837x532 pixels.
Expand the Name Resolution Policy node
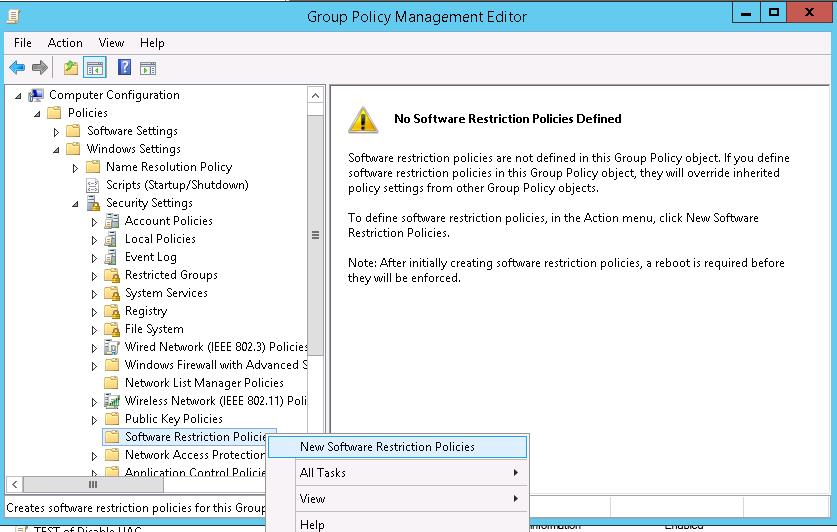pos(75,168)
